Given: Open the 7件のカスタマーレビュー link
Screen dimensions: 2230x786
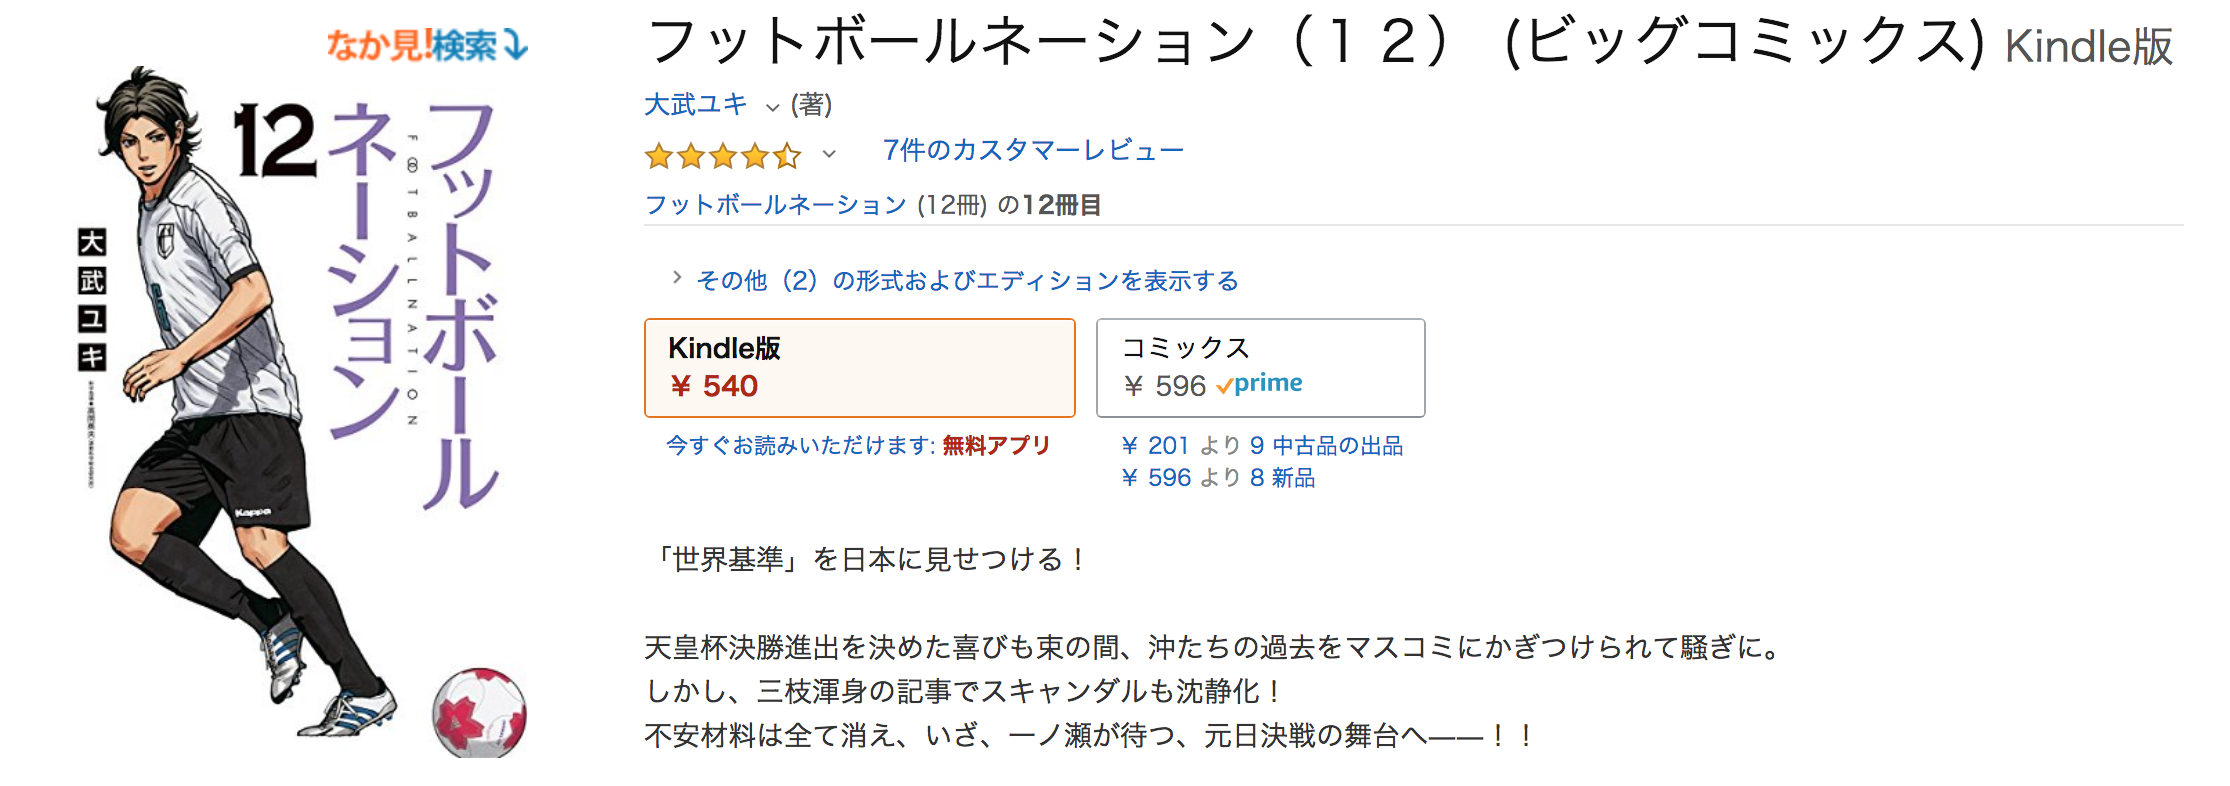Looking at the screenshot, I should [1033, 150].
